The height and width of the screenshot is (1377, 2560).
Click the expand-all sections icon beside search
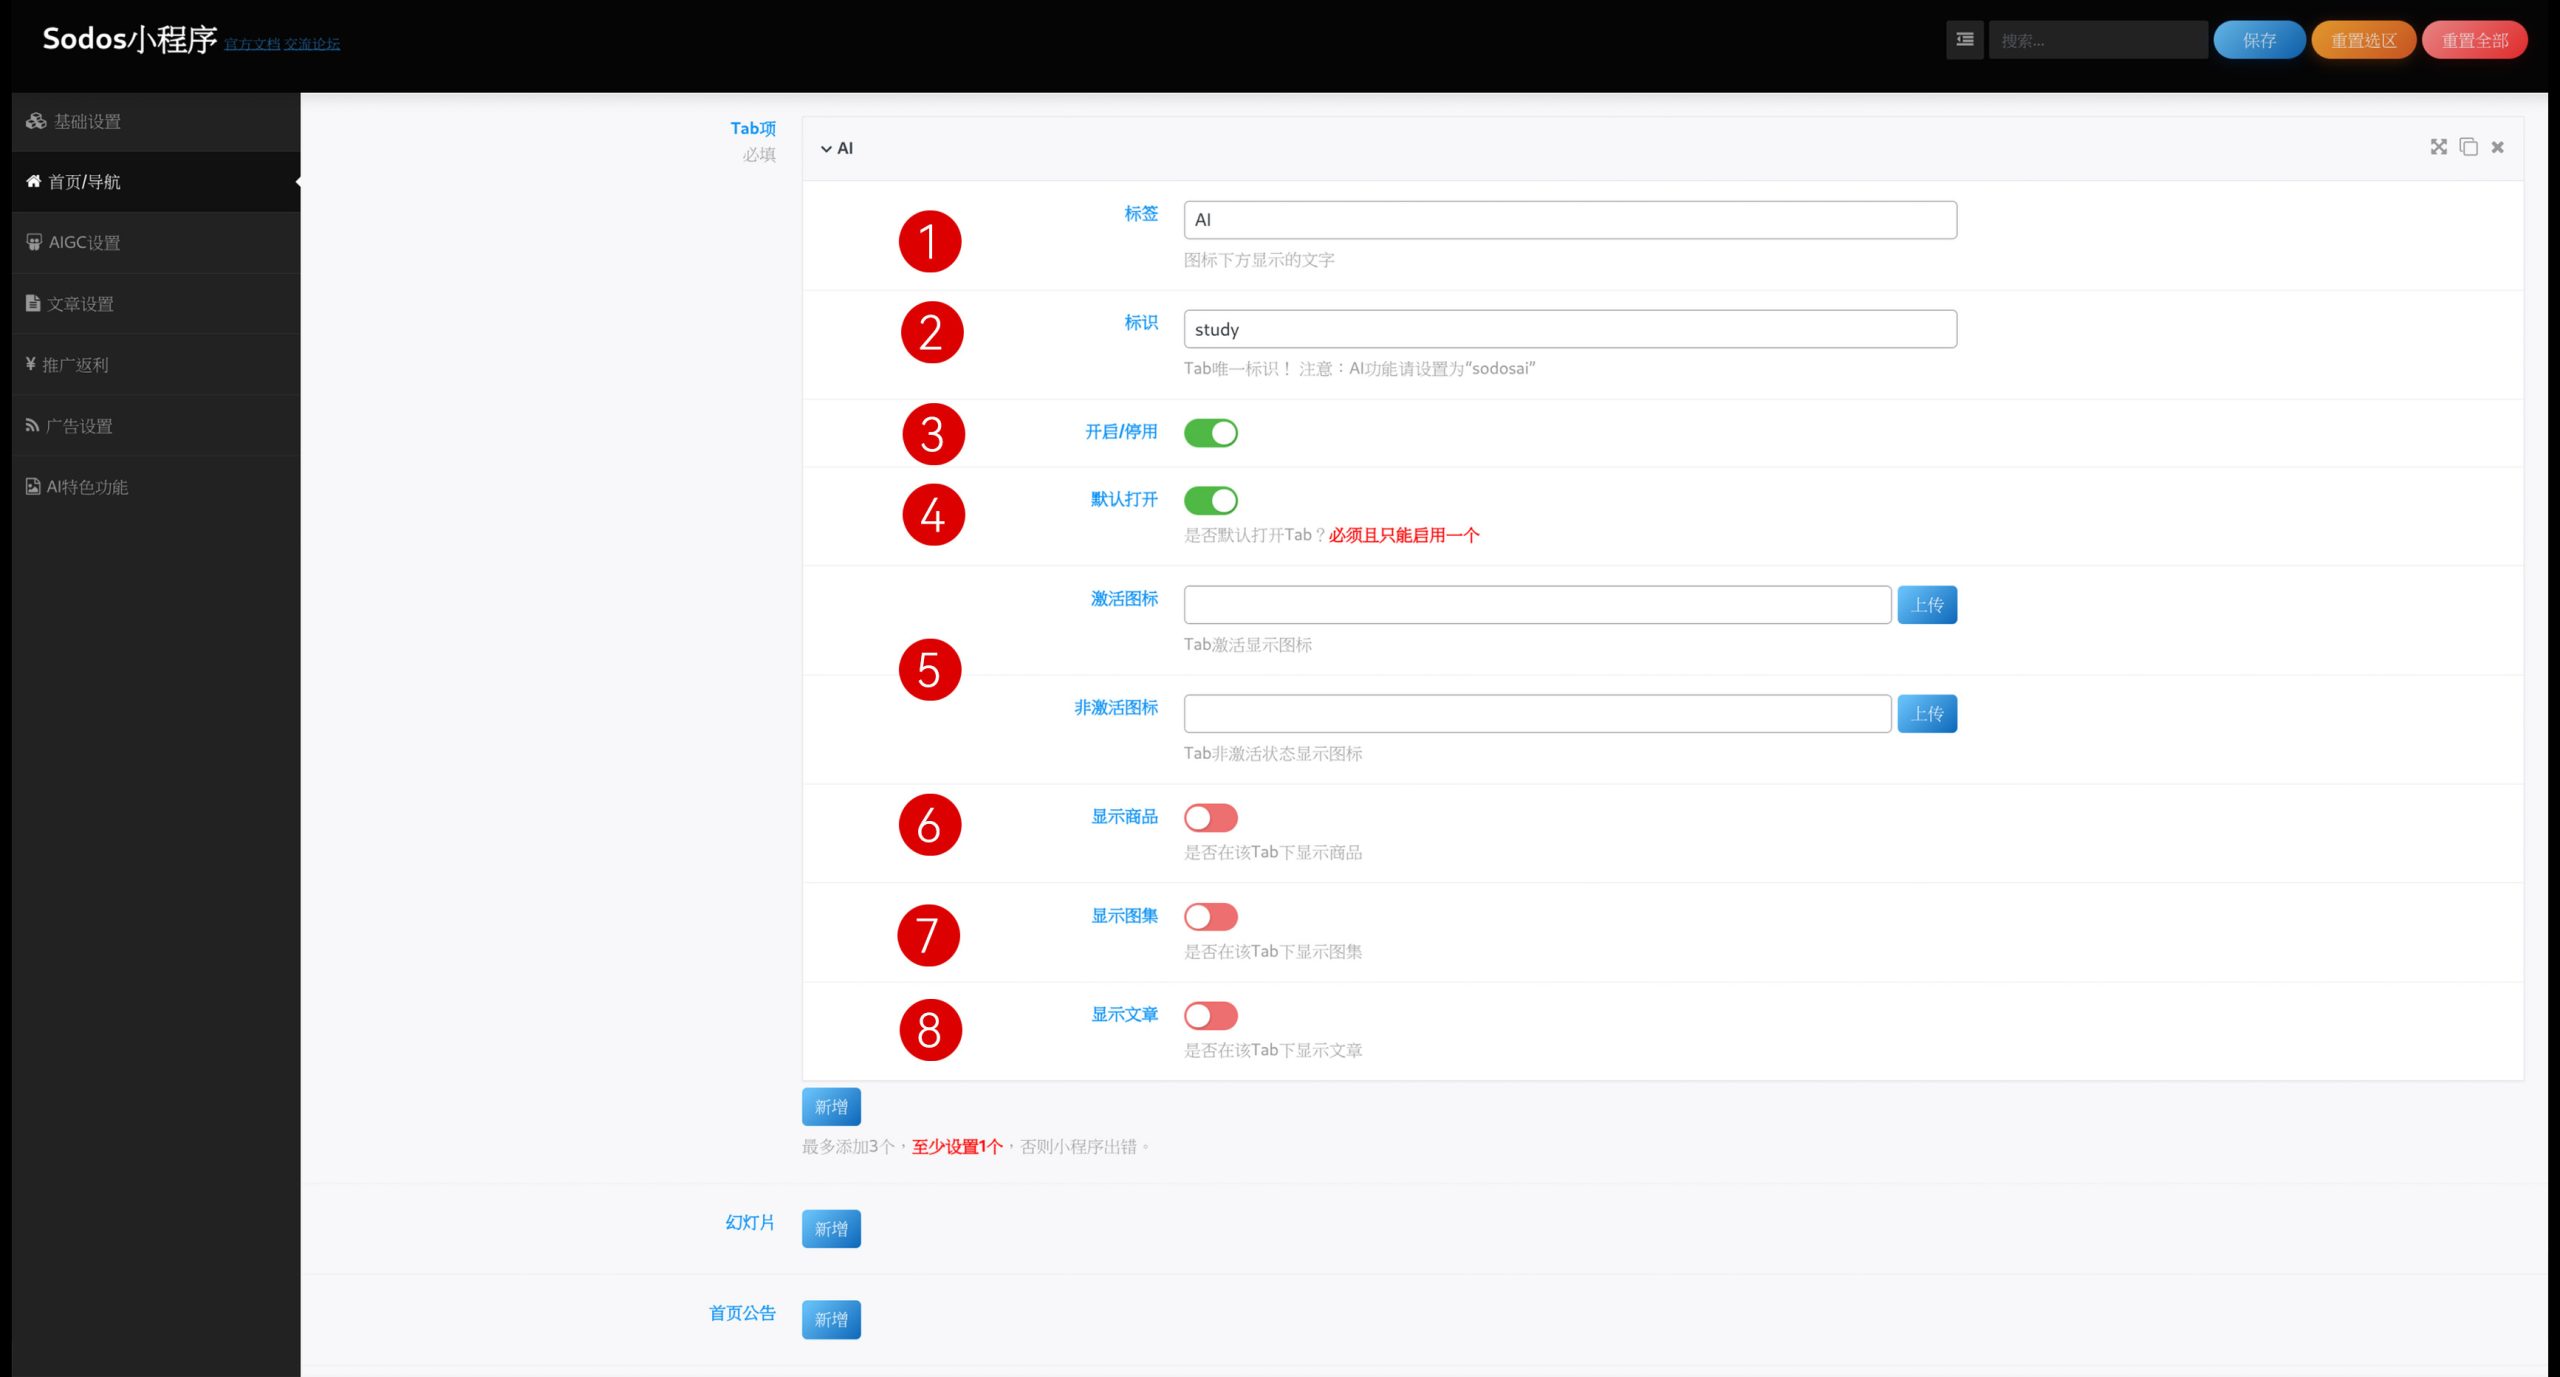[x=1964, y=40]
